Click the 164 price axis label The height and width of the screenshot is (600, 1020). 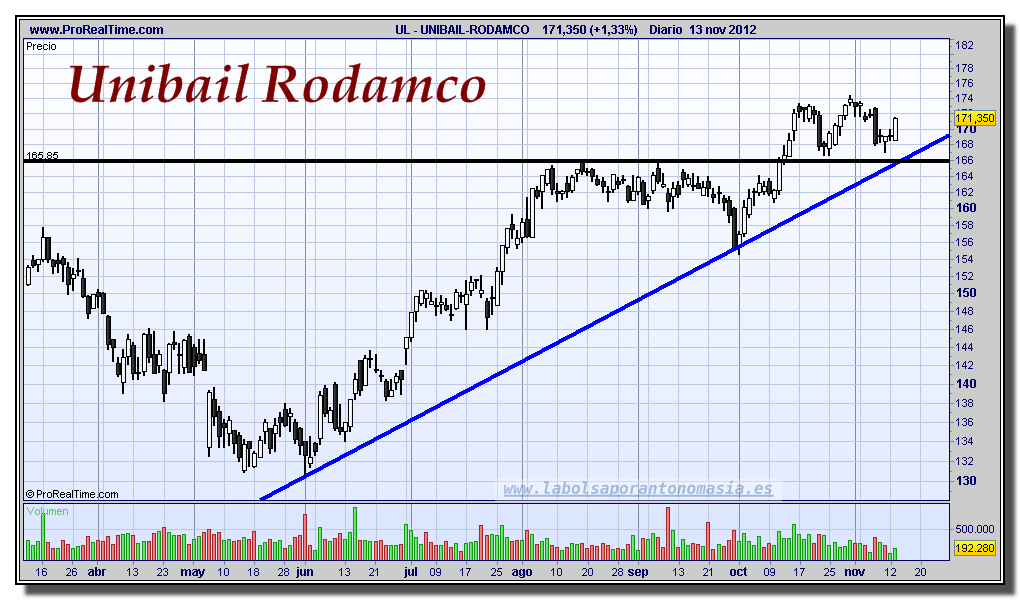(x=964, y=176)
